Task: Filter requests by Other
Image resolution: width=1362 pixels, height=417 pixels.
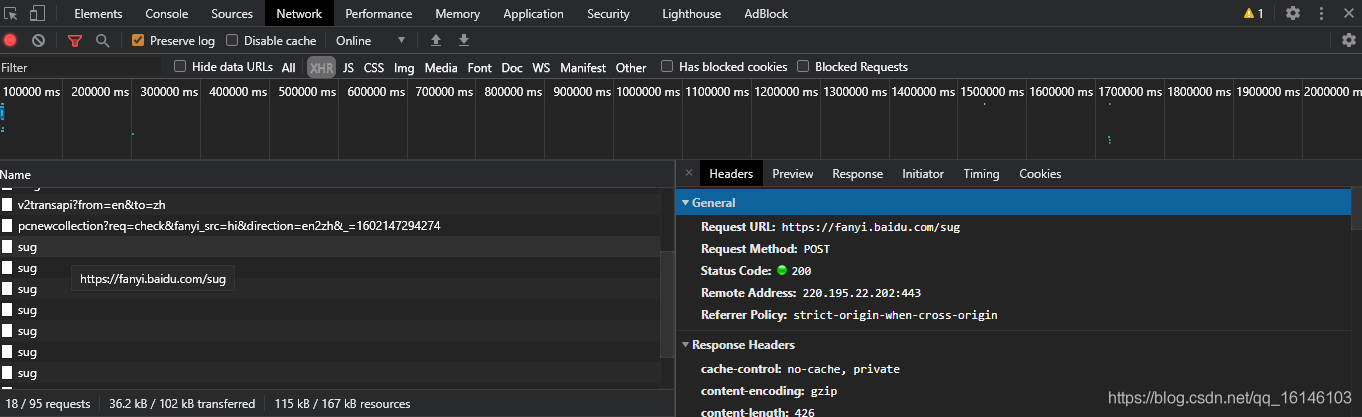Action: (x=631, y=68)
